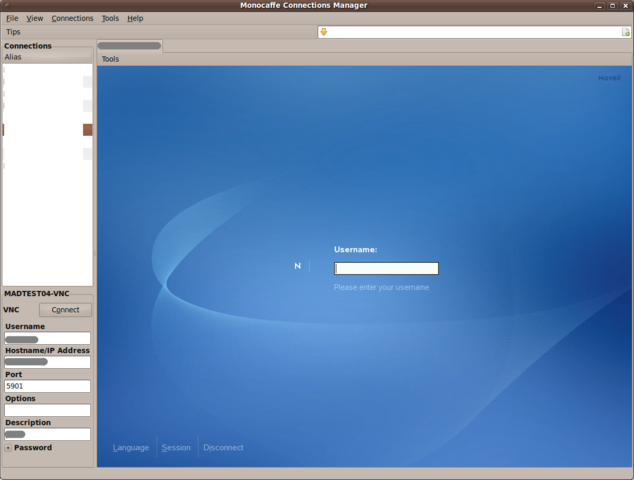The image size is (634, 480).
Task: Click the MADTEST04-VNC connection title
Action: tap(37, 294)
